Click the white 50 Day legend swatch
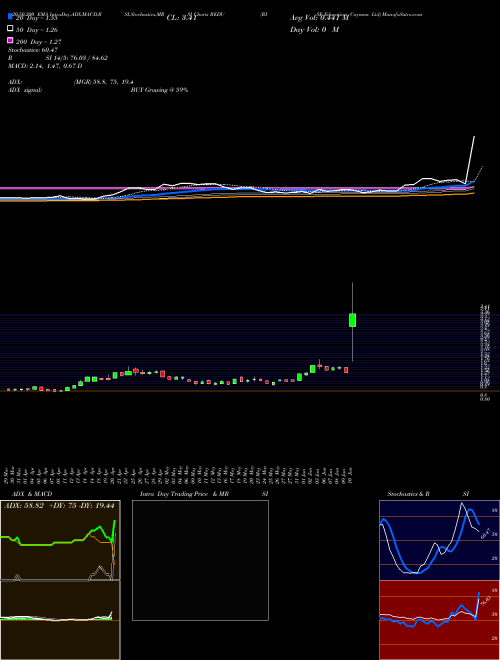This screenshot has height=660, width=500. click(10, 29)
